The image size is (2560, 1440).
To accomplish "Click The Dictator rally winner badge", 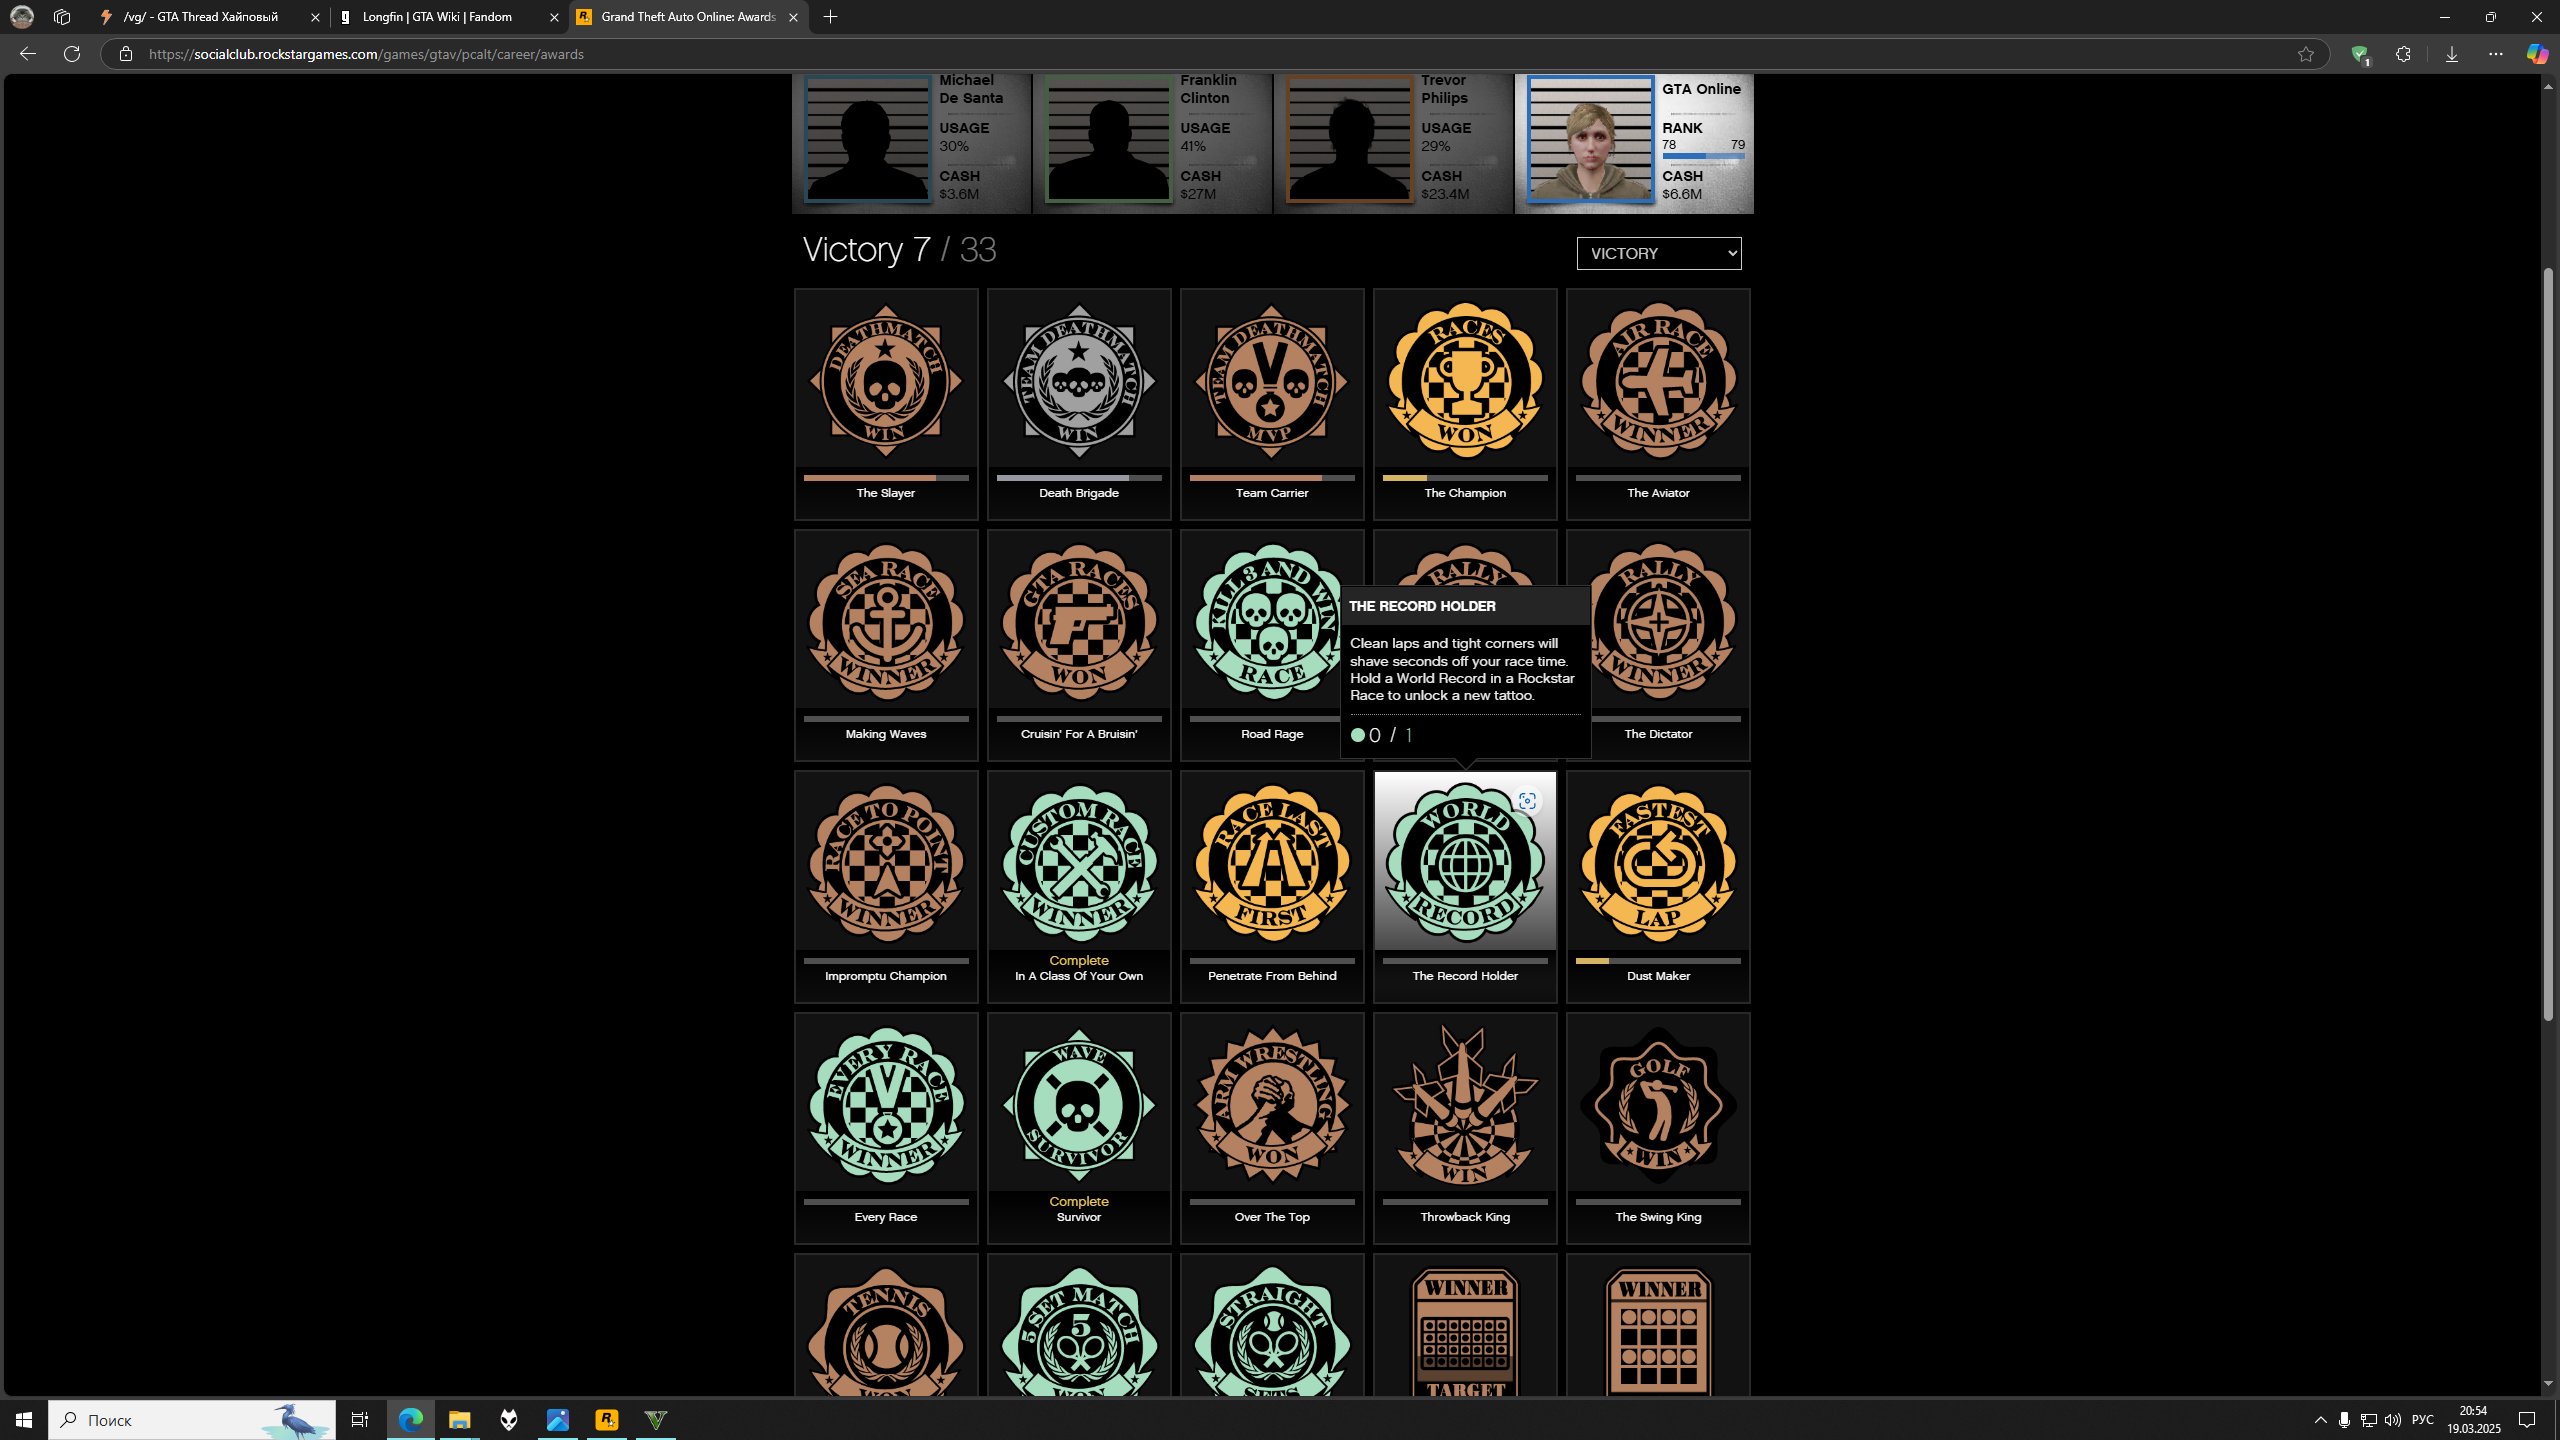I will coord(1664,622).
